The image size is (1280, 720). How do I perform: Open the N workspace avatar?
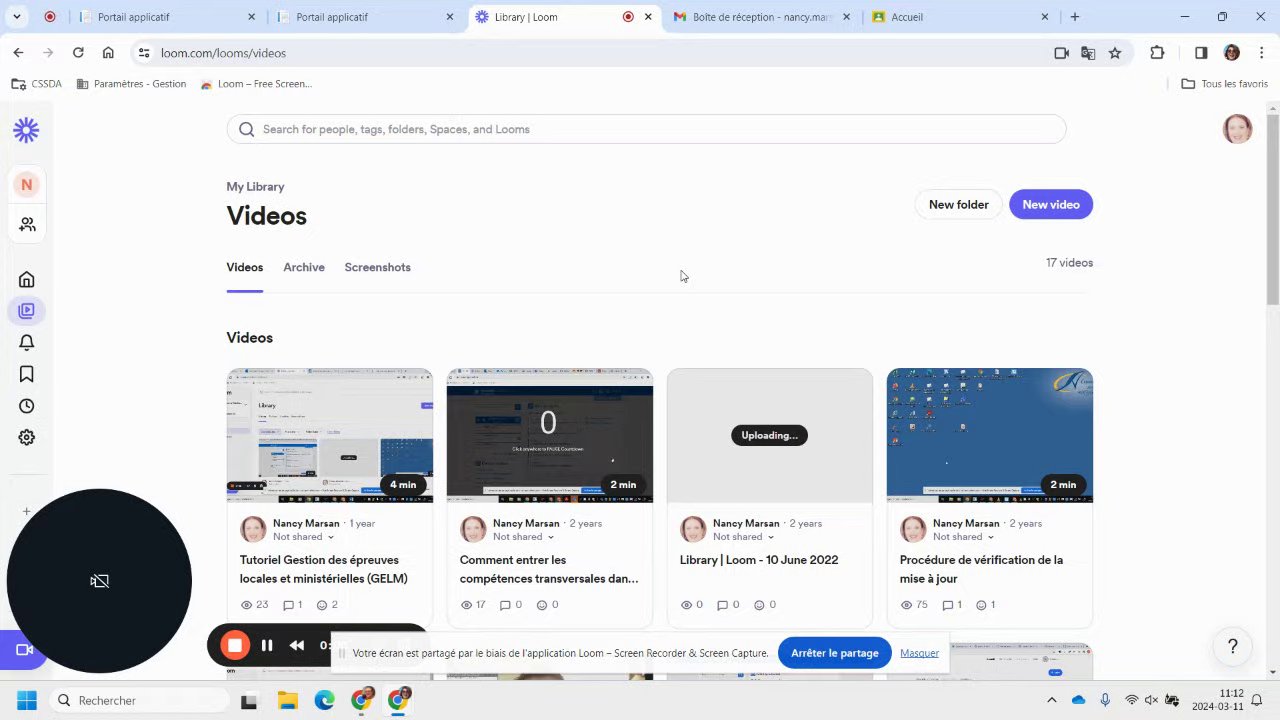pos(26,185)
